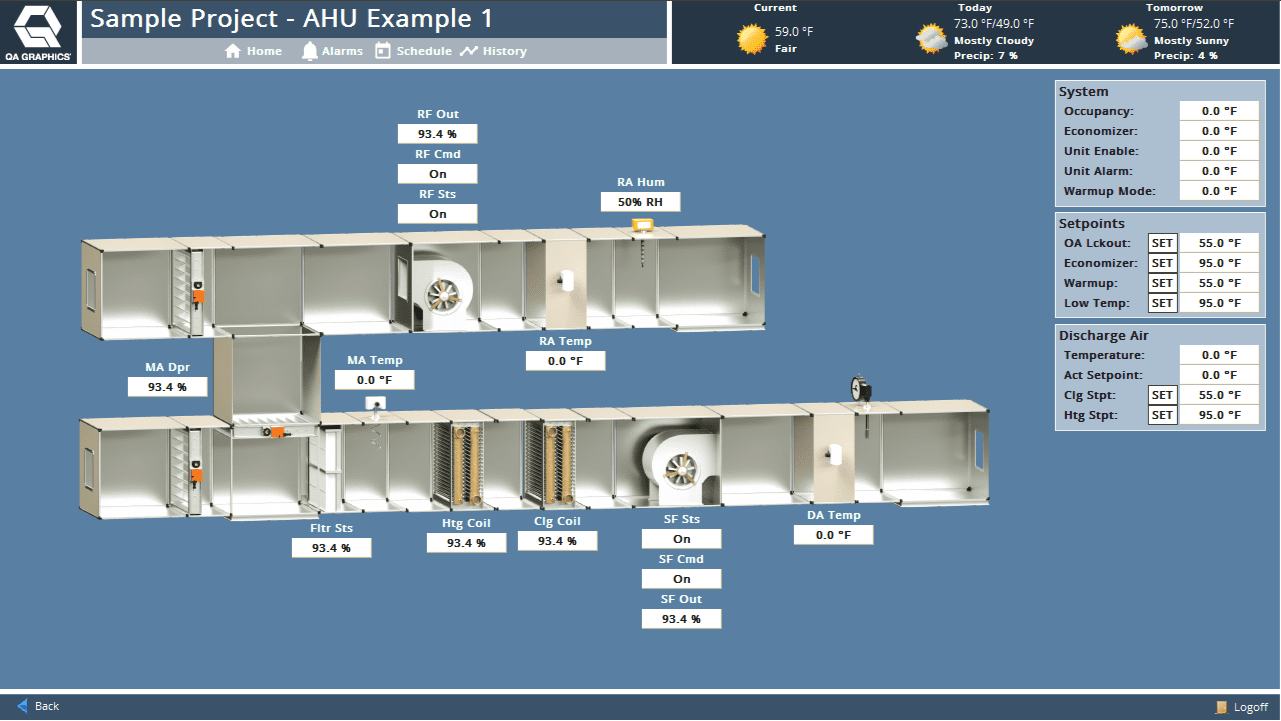Click the Unit Enable value field

tap(1220, 151)
